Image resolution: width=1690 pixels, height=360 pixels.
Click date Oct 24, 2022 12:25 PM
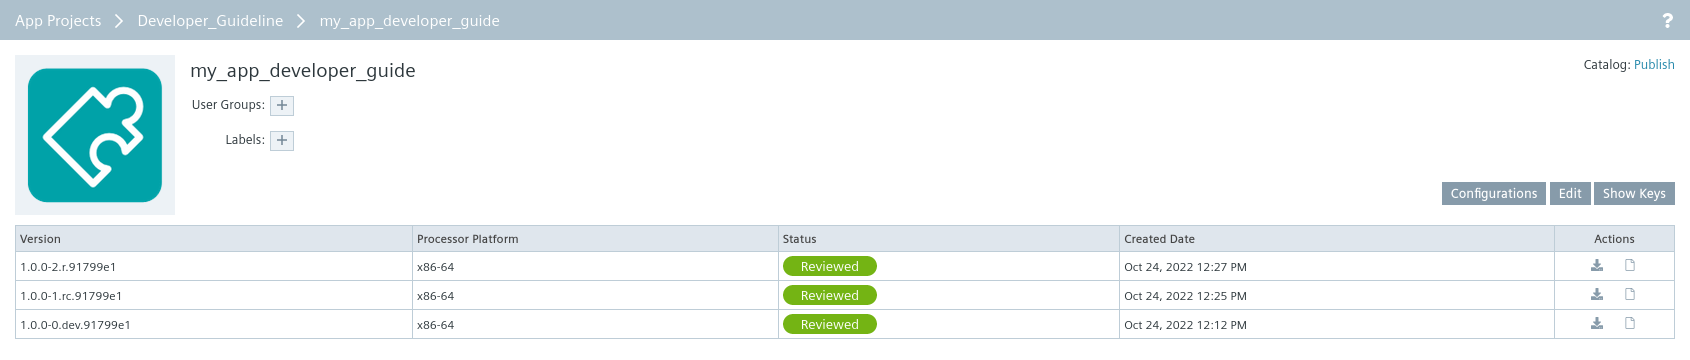pos(1185,296)
